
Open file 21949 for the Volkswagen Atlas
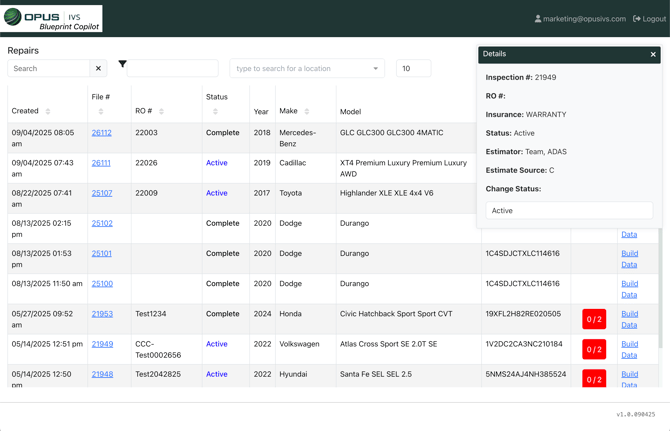coord(102,344)
